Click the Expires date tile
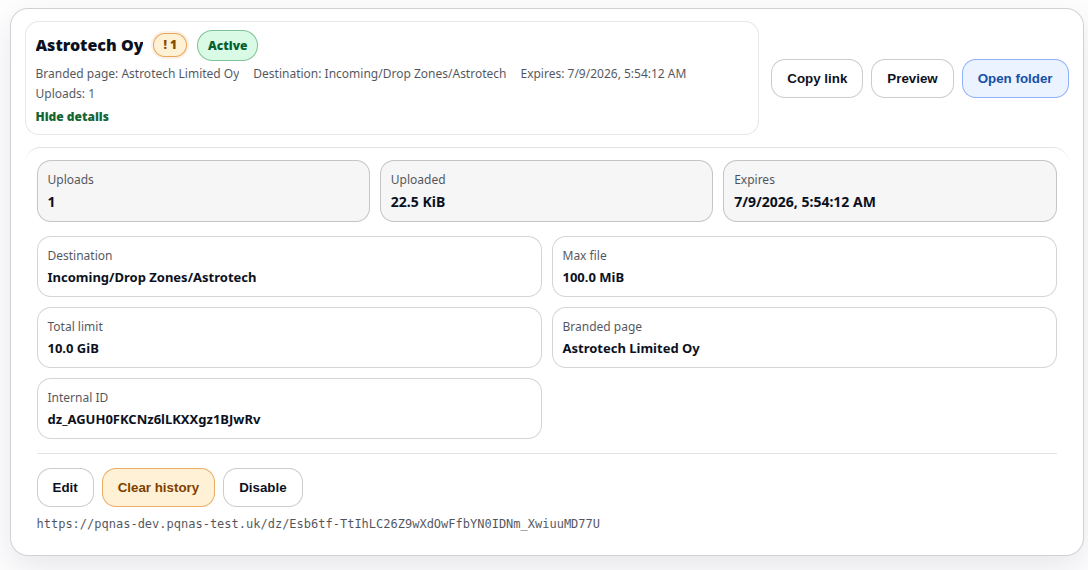Image resolution: width=1088 pixels, height=570 pixels. point(890,191)
